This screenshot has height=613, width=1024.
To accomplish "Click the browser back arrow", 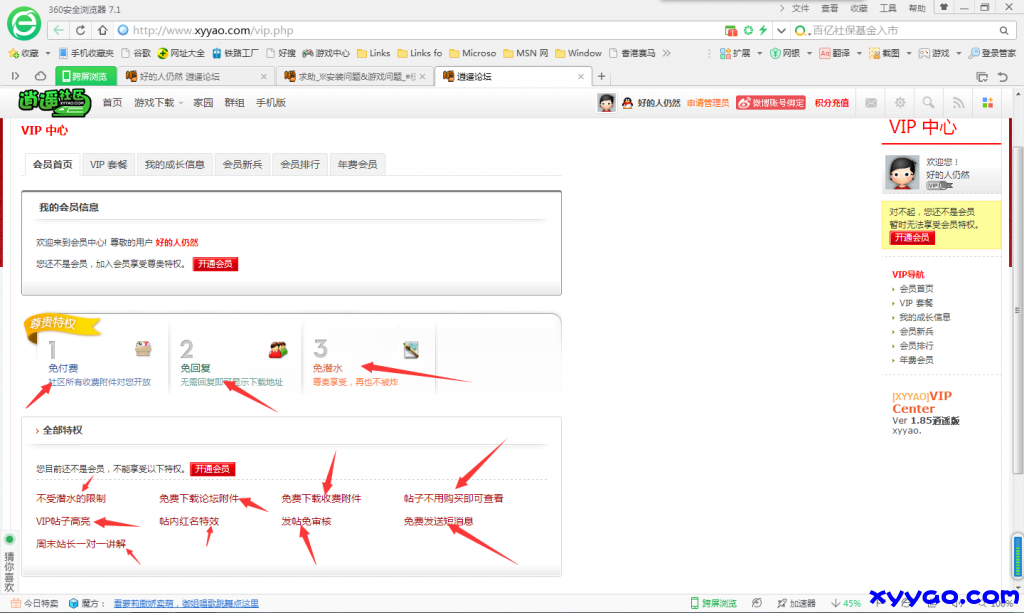I will [x=59, y=30].
